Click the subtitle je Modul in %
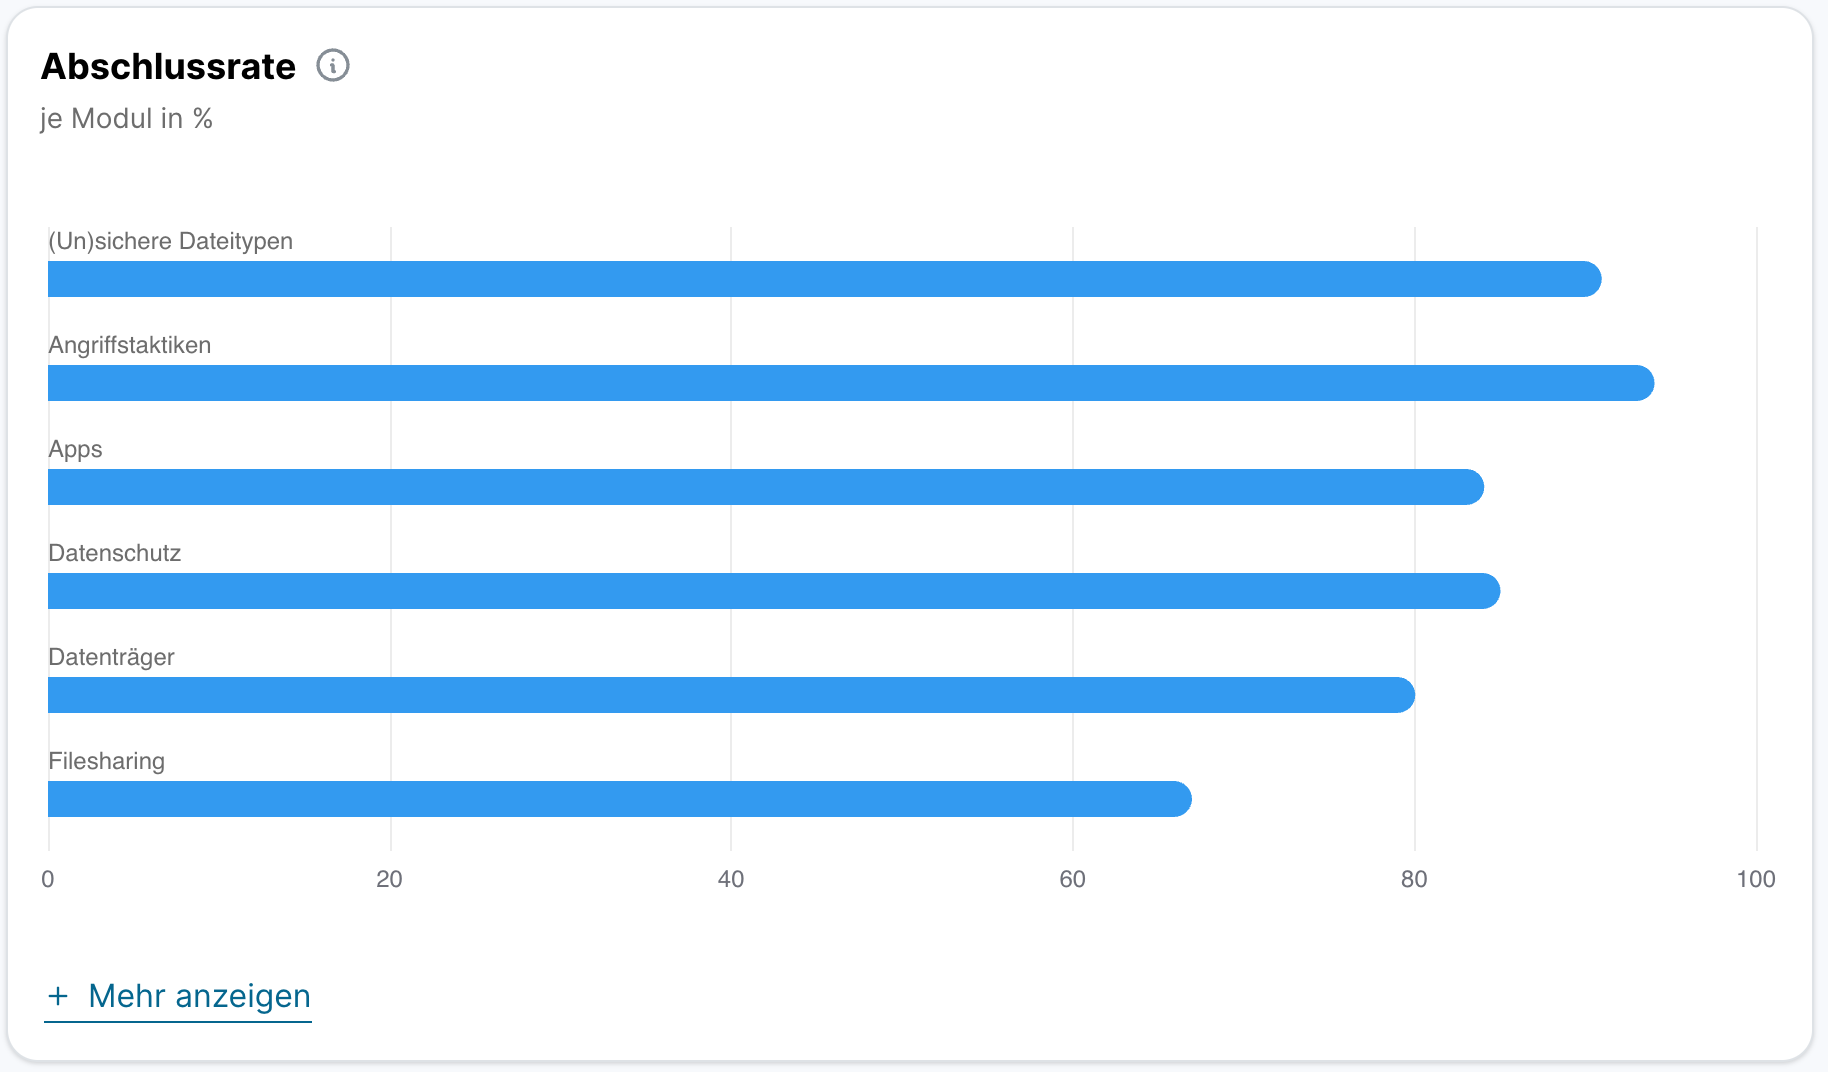Image resolution: width=1828 pixels, height=1072 pixels. click(126, 119)
